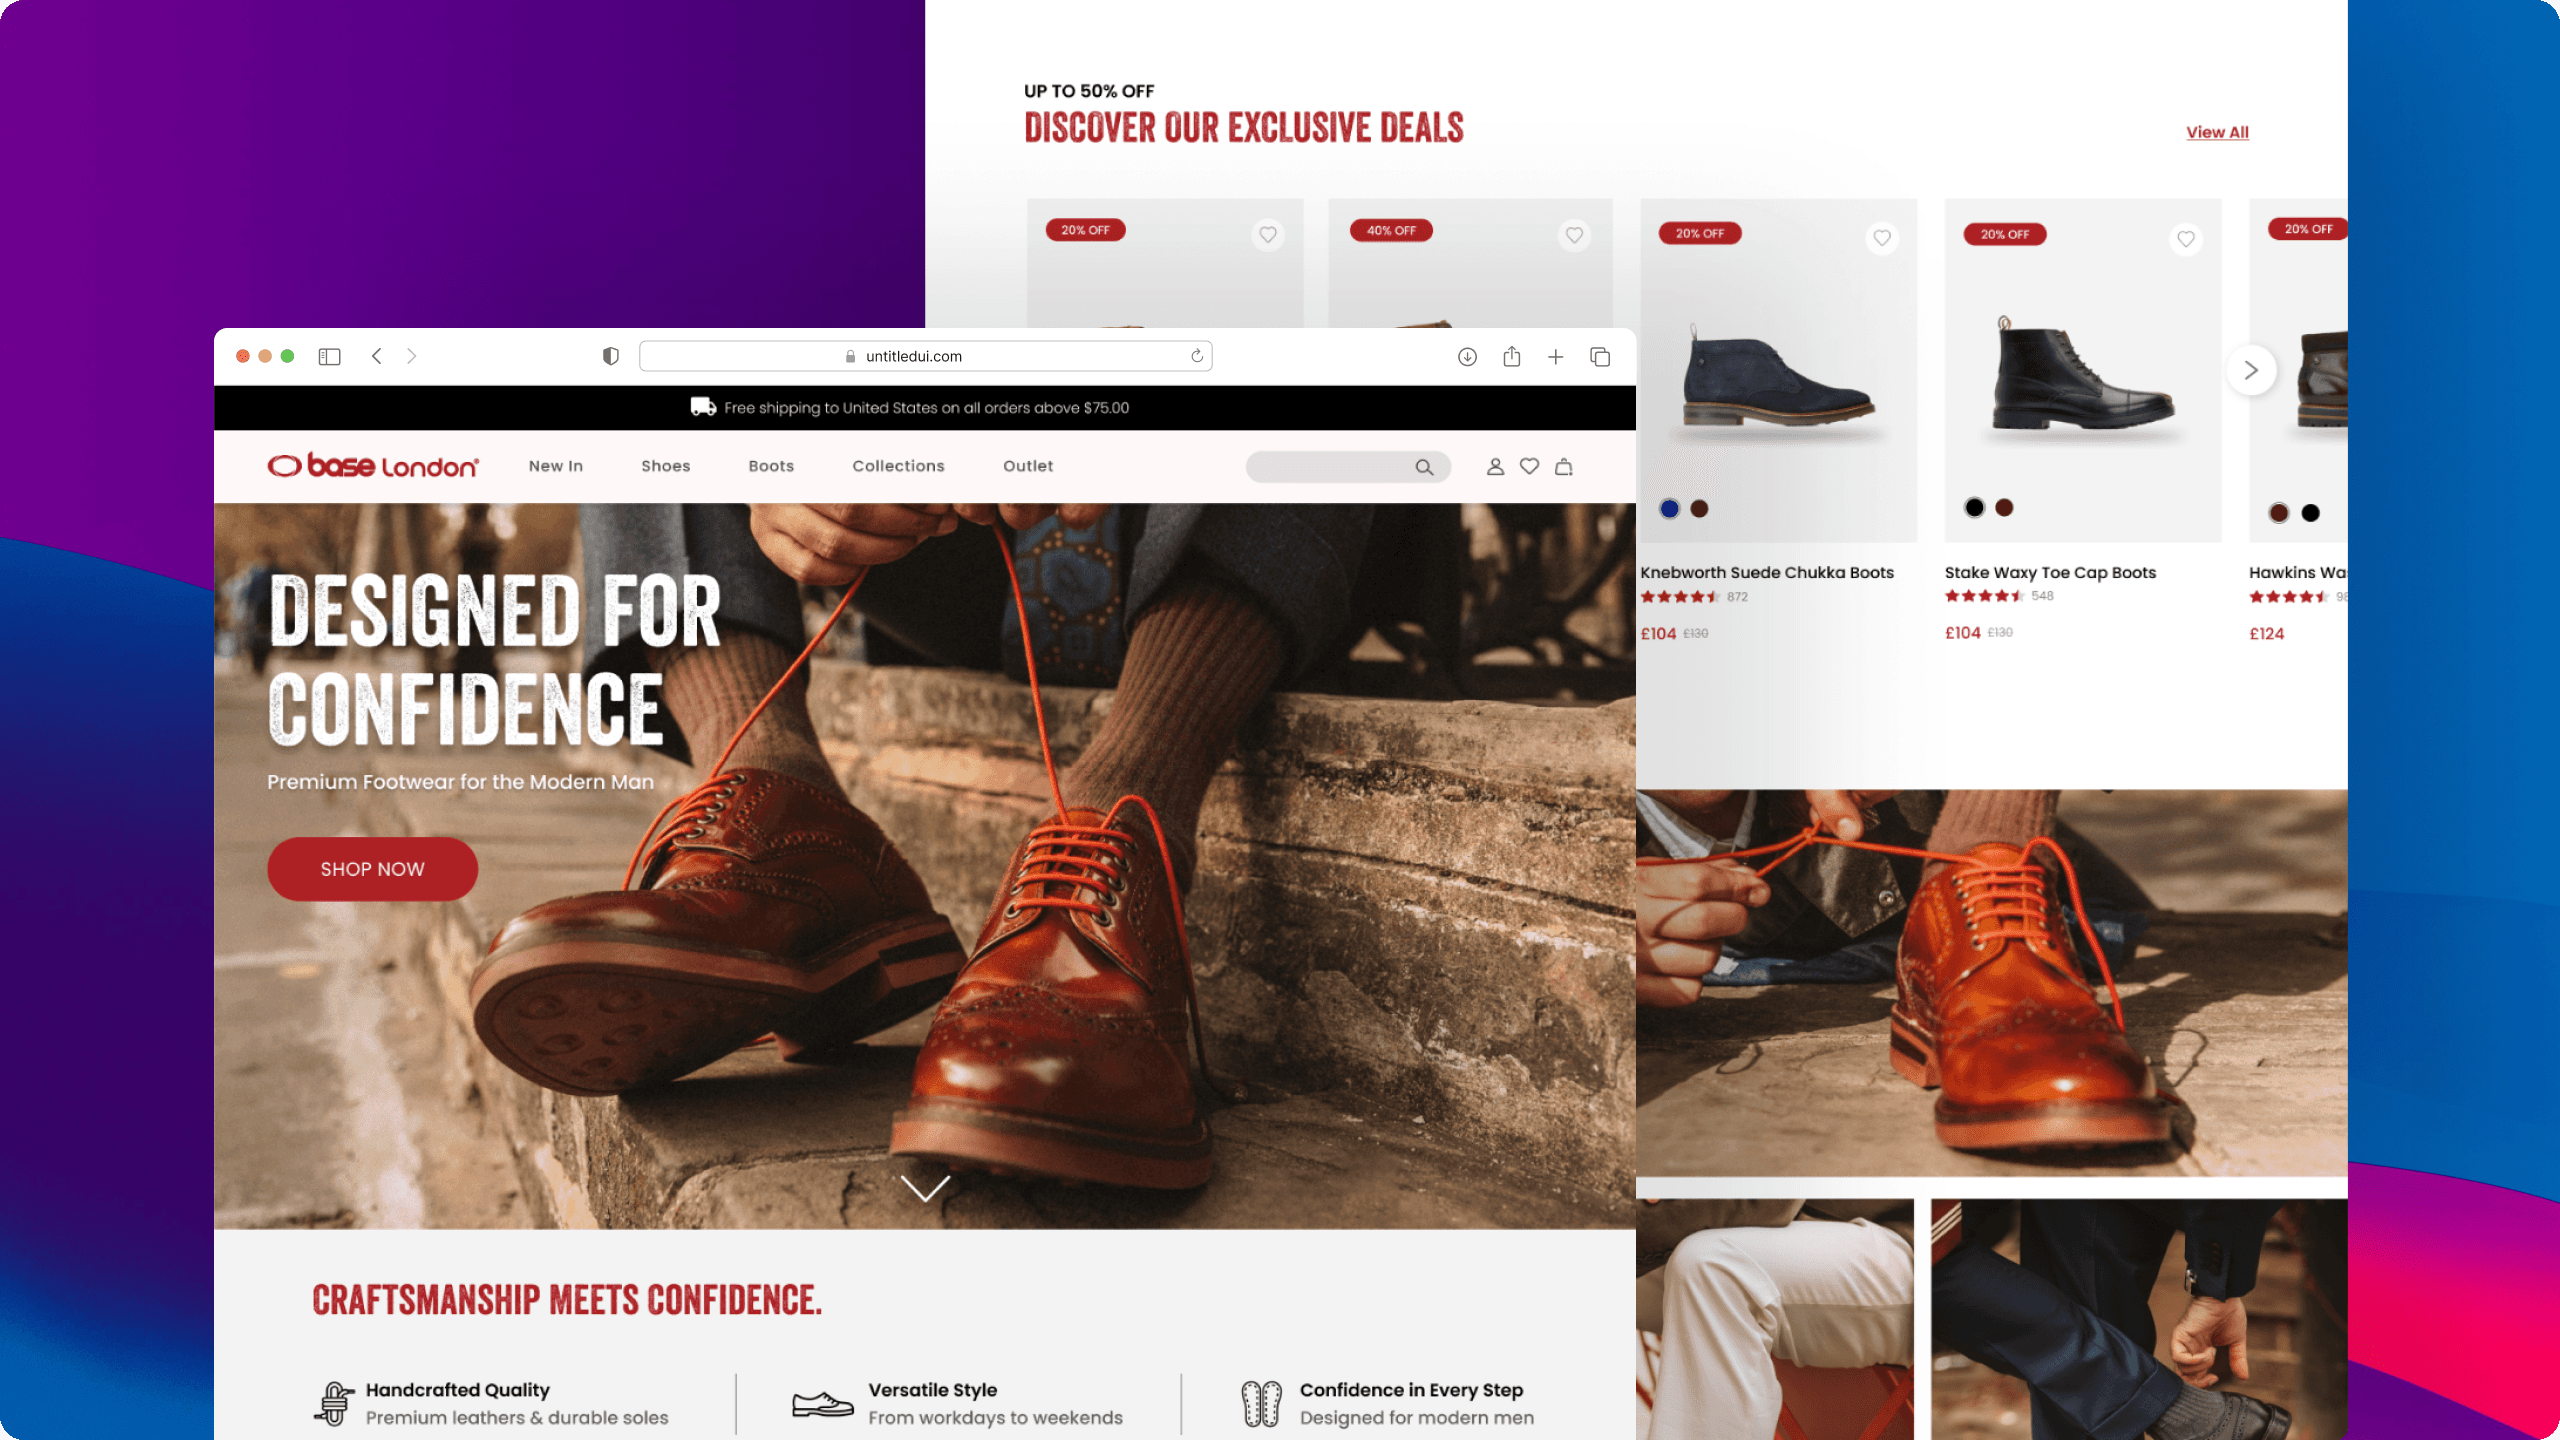The height and width of the screenshot is (1440, 2560).
Task: Click the search magnifier icon
Action: 1424,467
